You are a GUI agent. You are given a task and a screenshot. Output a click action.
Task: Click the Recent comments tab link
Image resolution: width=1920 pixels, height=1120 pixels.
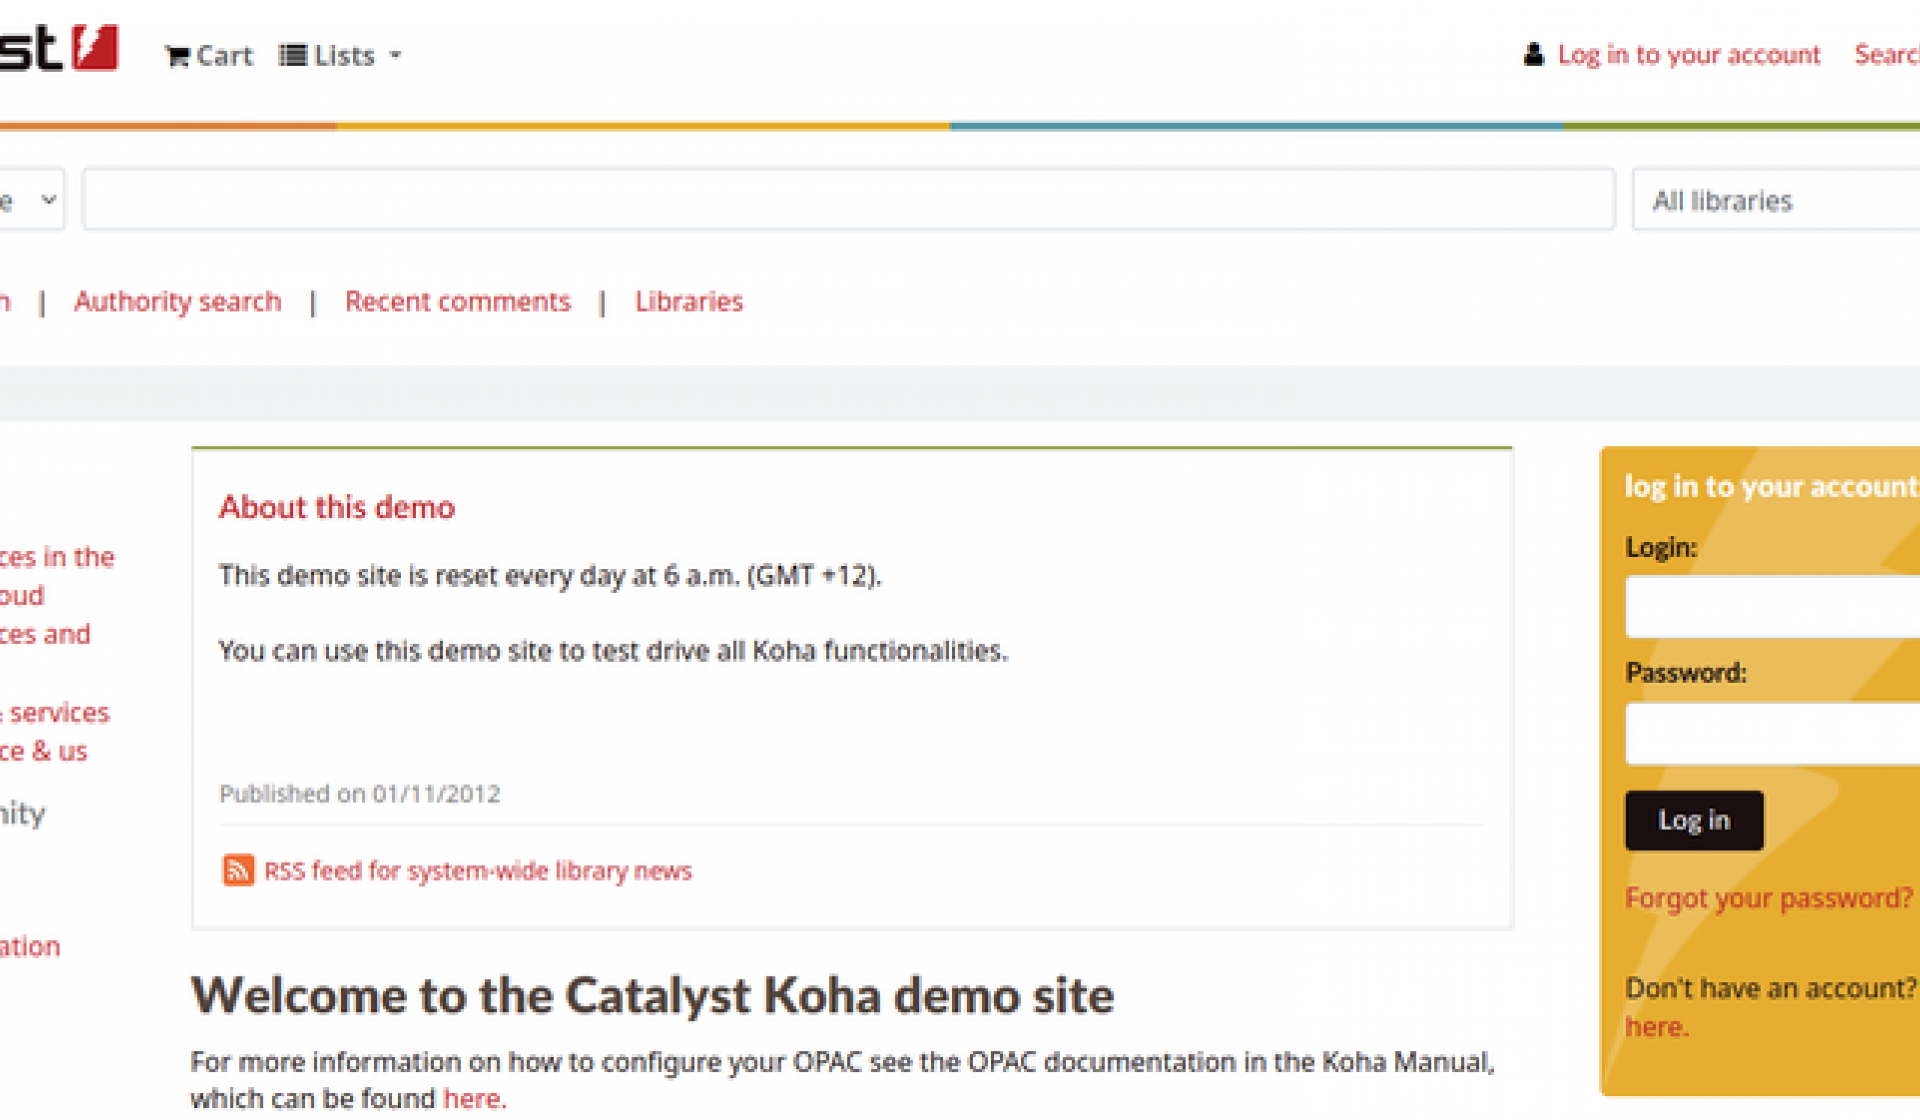coord(455,301)
